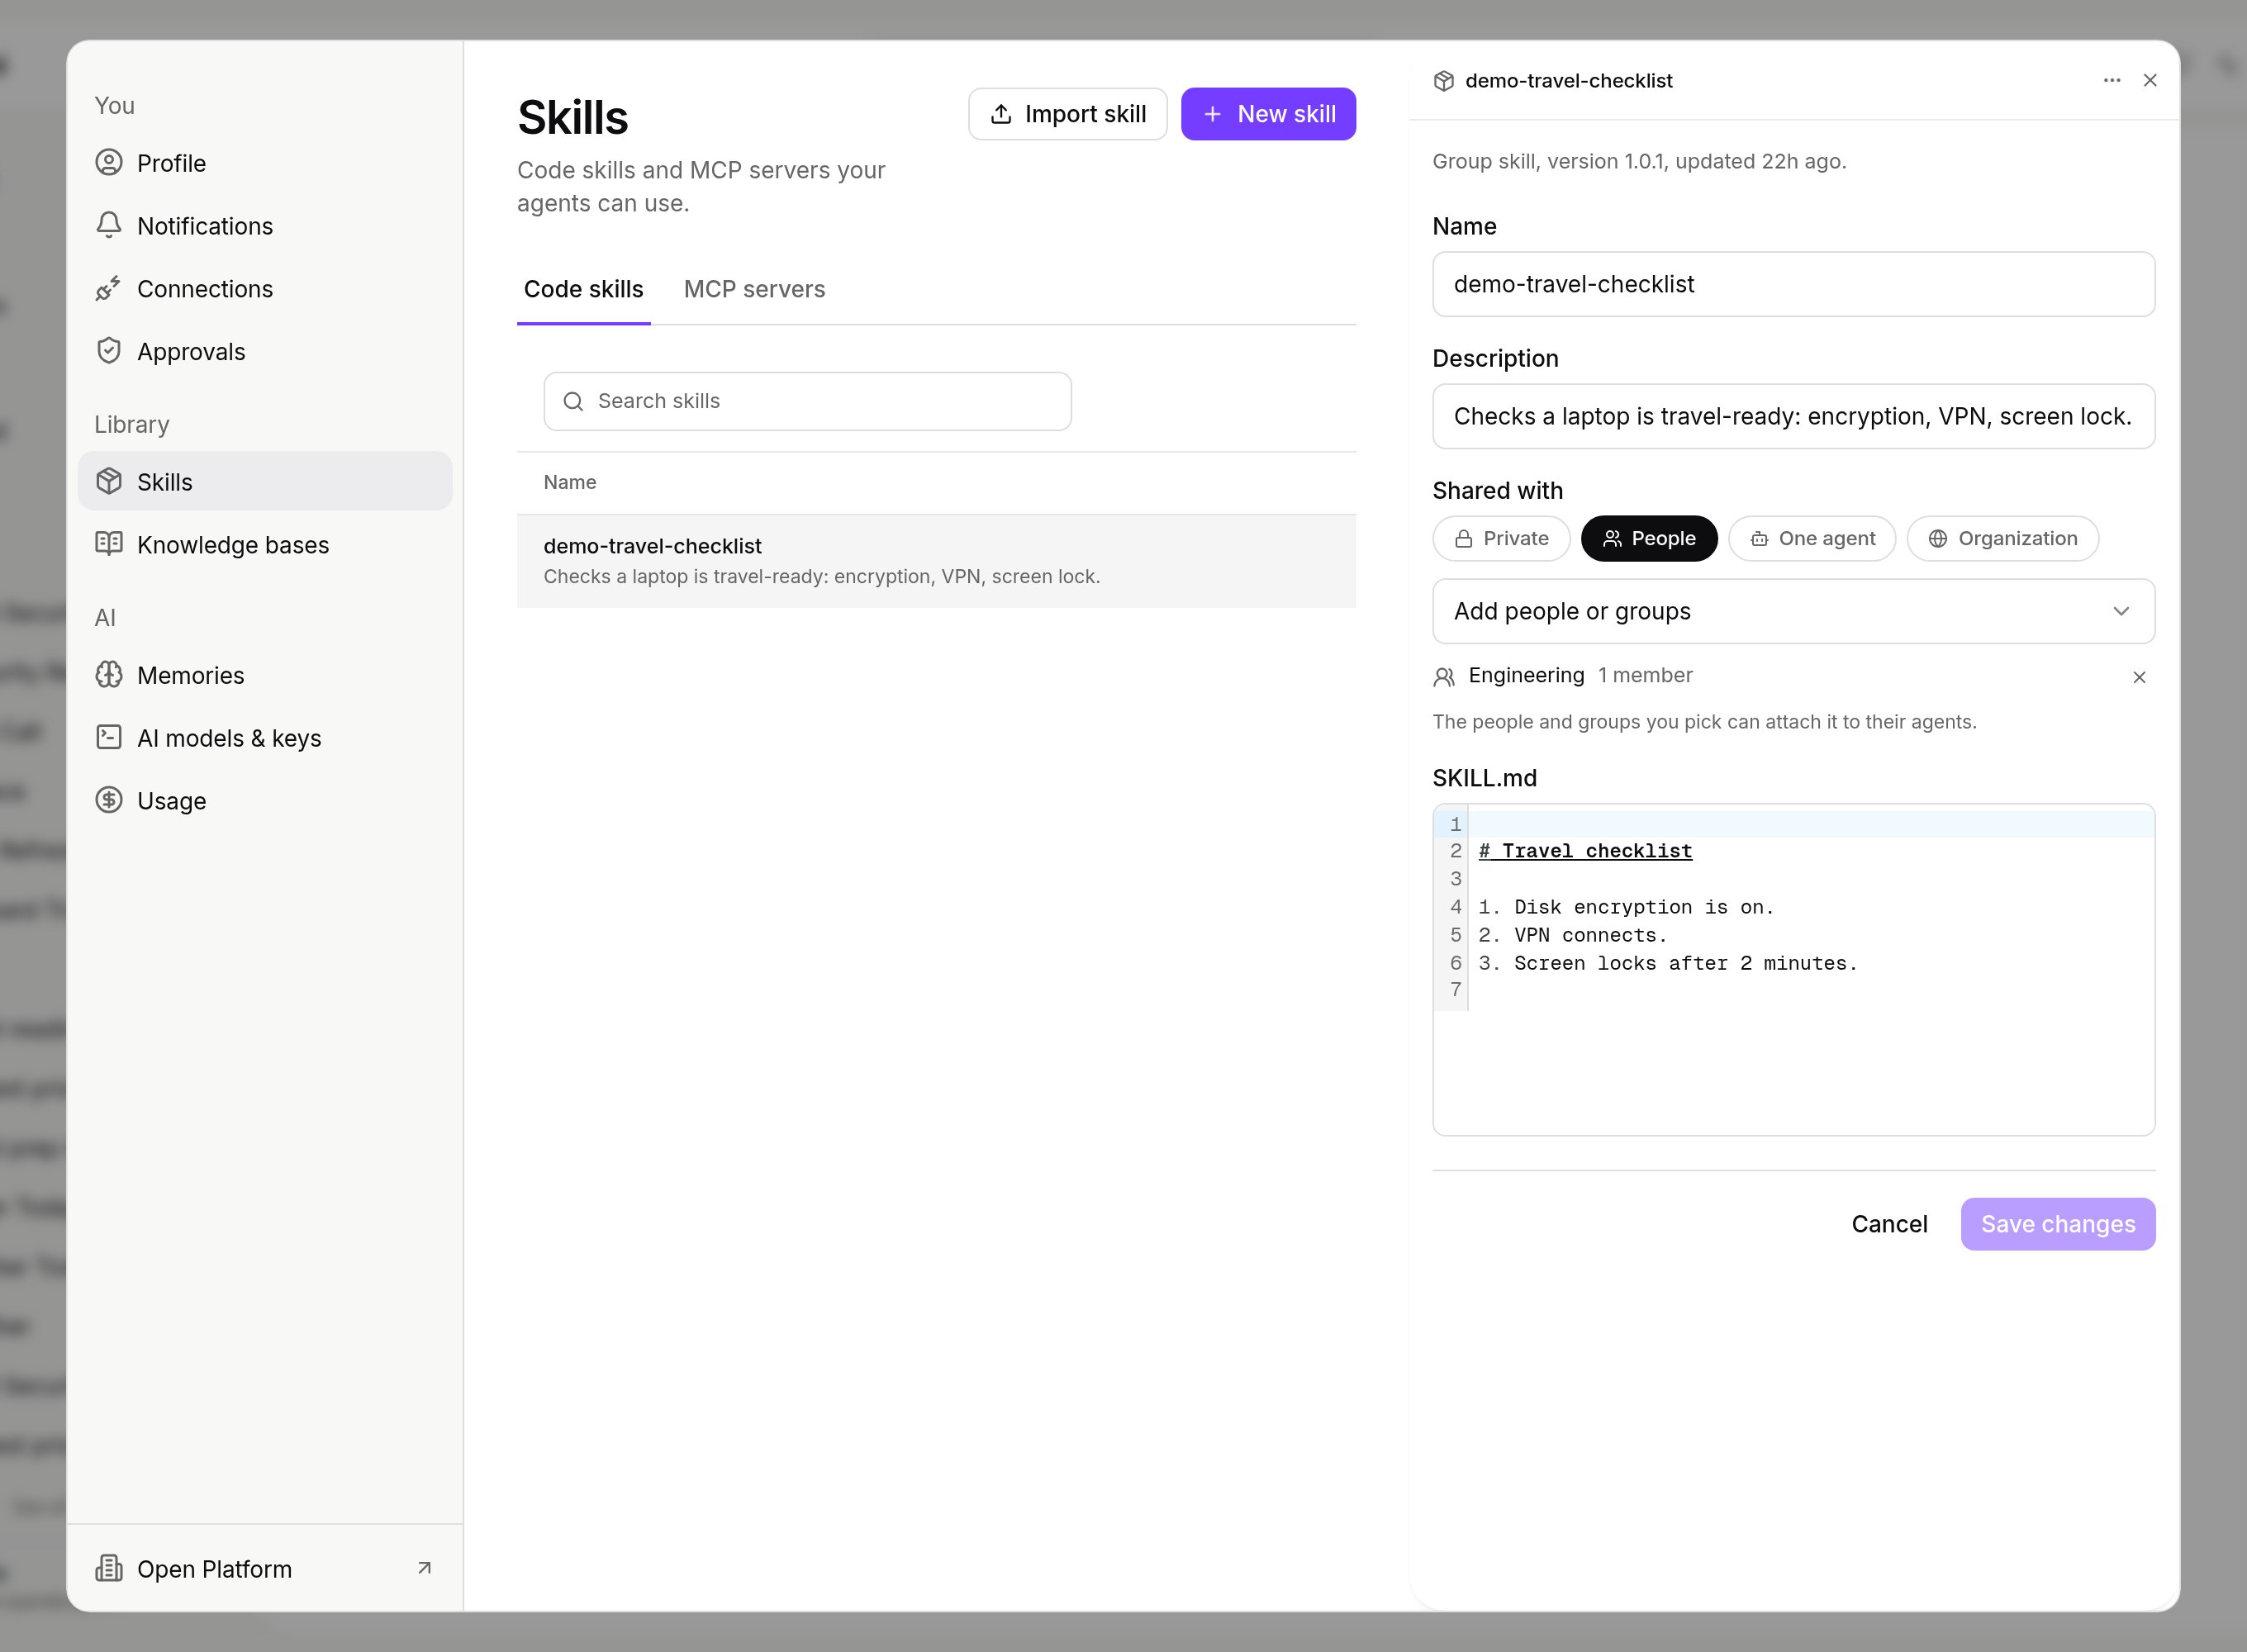Click the '# Travel checklist' line in SKILL.md
The image size is (2247, 1652).
[1585, 851]
